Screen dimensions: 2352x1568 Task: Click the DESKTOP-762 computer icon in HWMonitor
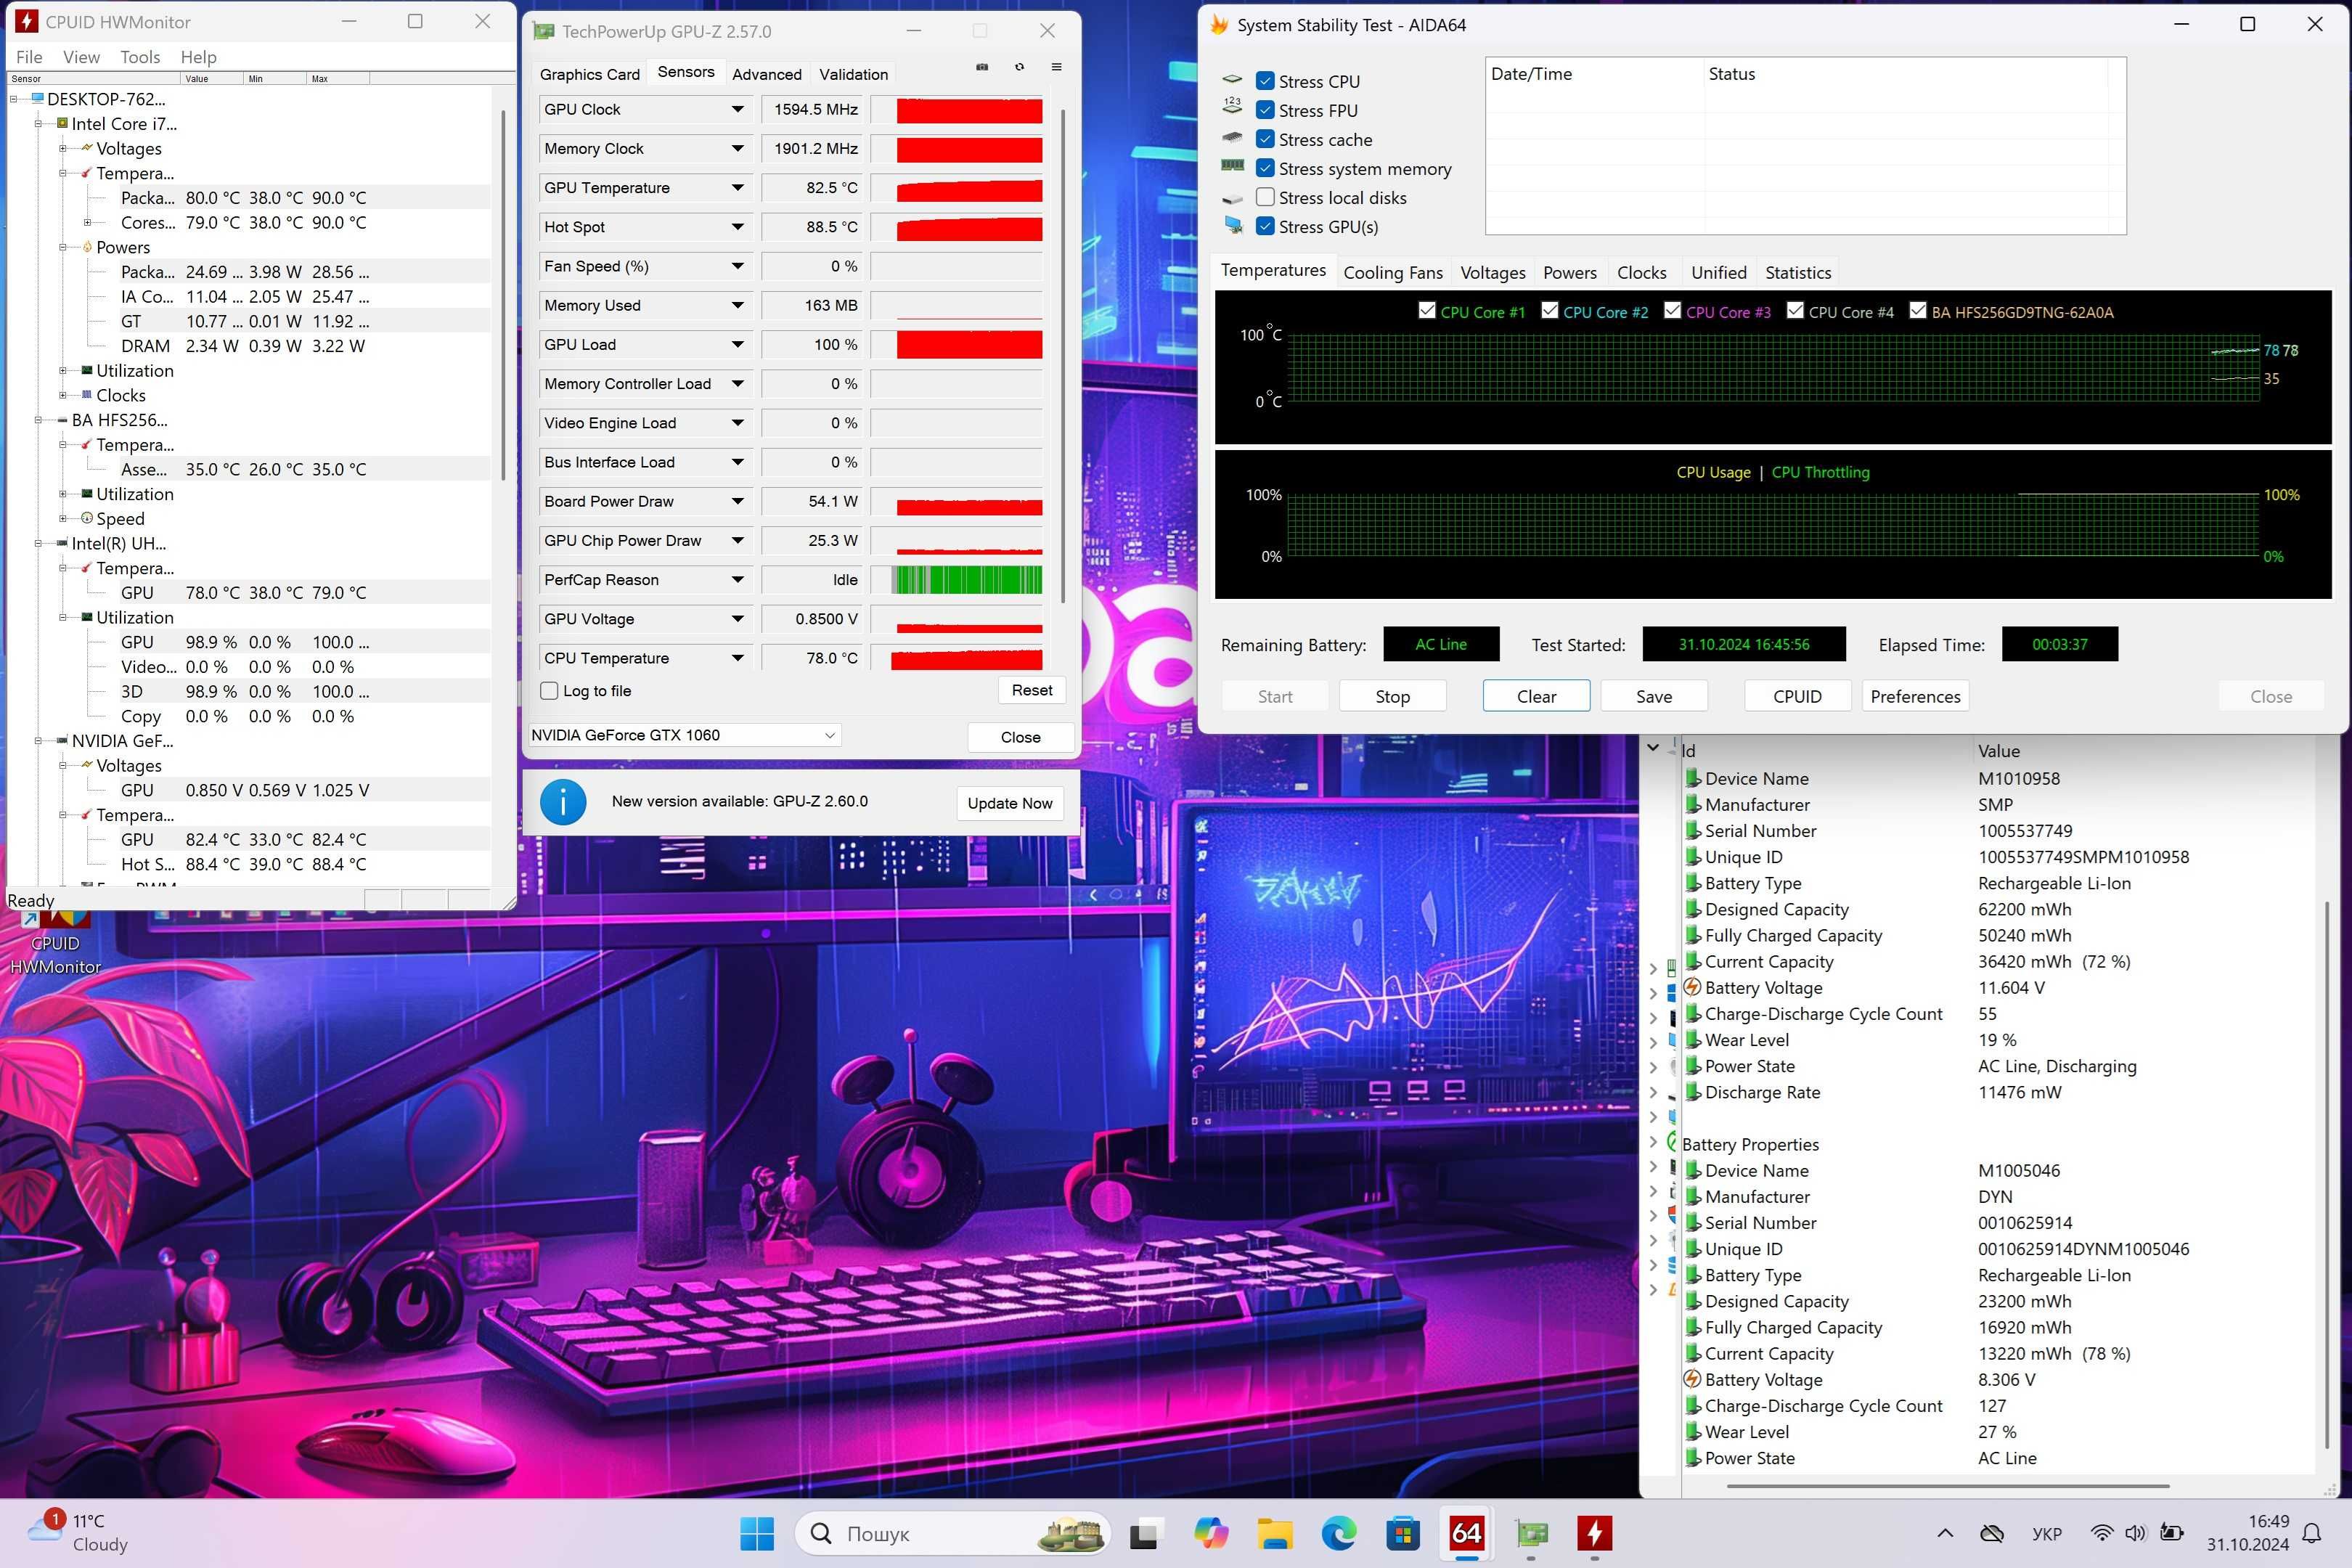[x=37, y=98]
